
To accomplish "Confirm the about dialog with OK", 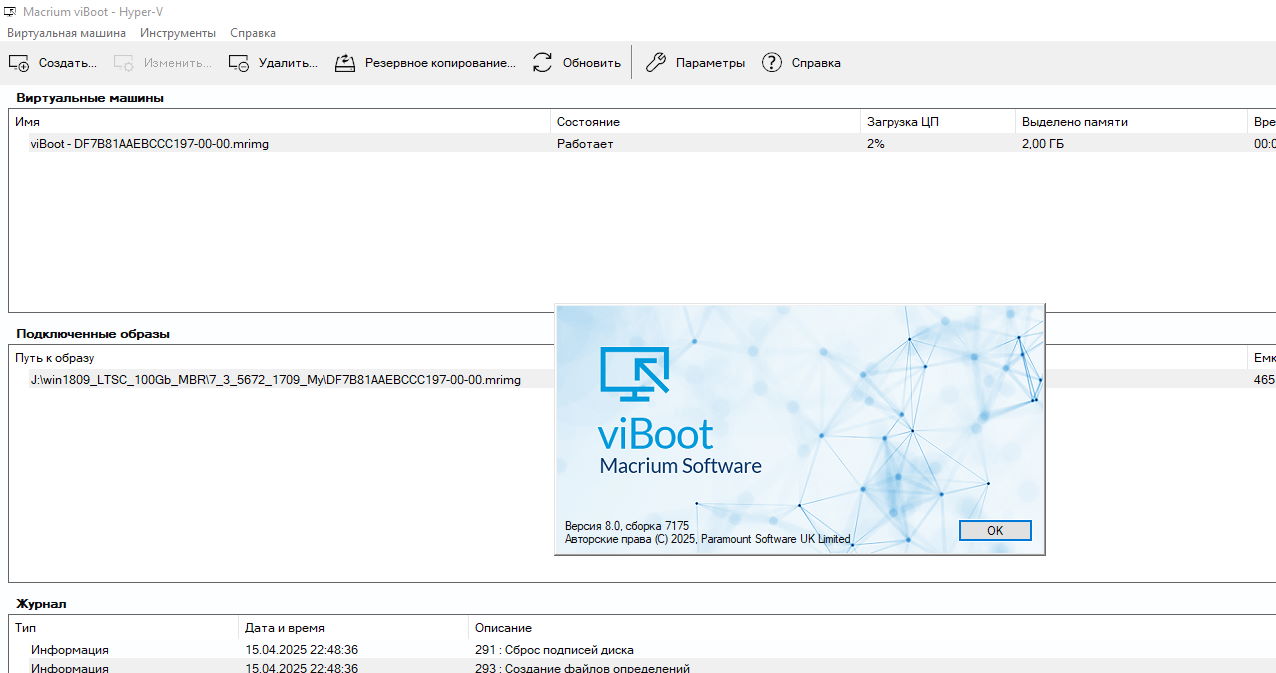I will [995, 531].
